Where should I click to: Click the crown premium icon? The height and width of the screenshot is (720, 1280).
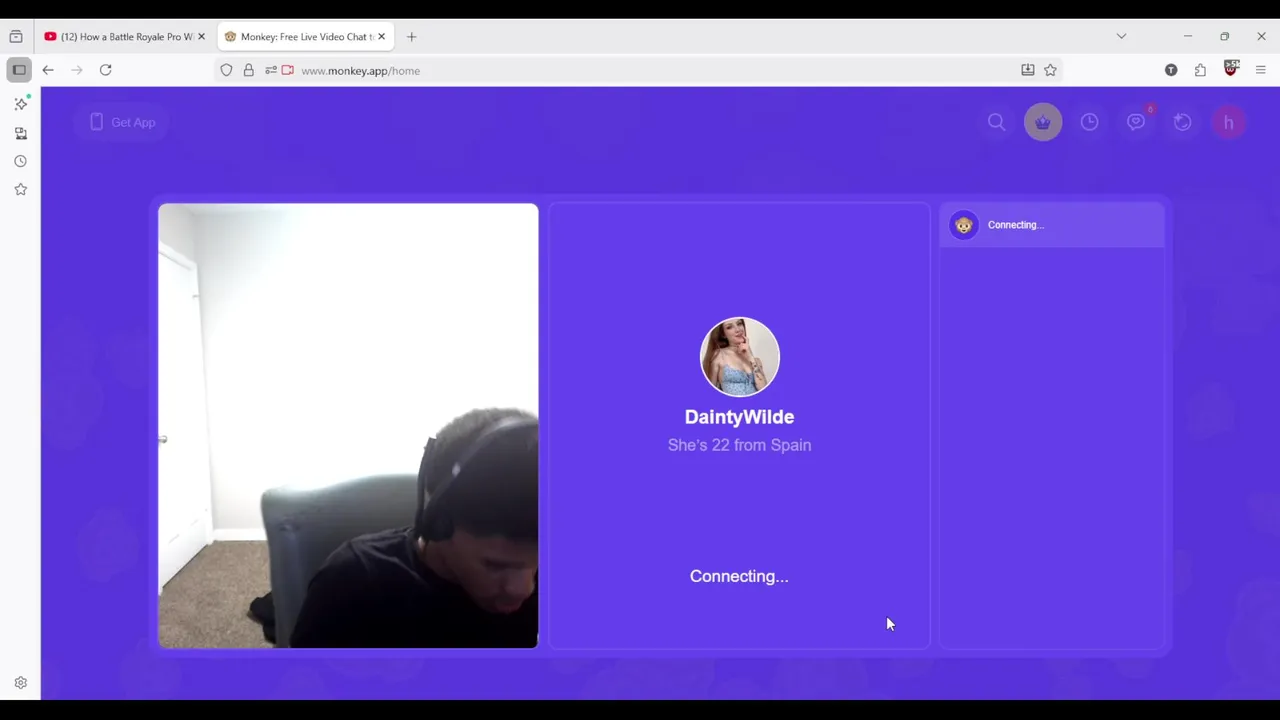1043,122
